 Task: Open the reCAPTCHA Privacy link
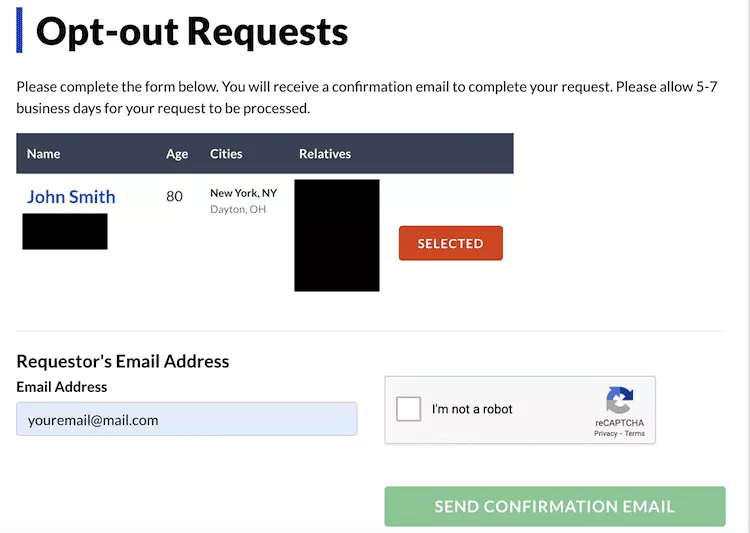[x=606, y=433]
